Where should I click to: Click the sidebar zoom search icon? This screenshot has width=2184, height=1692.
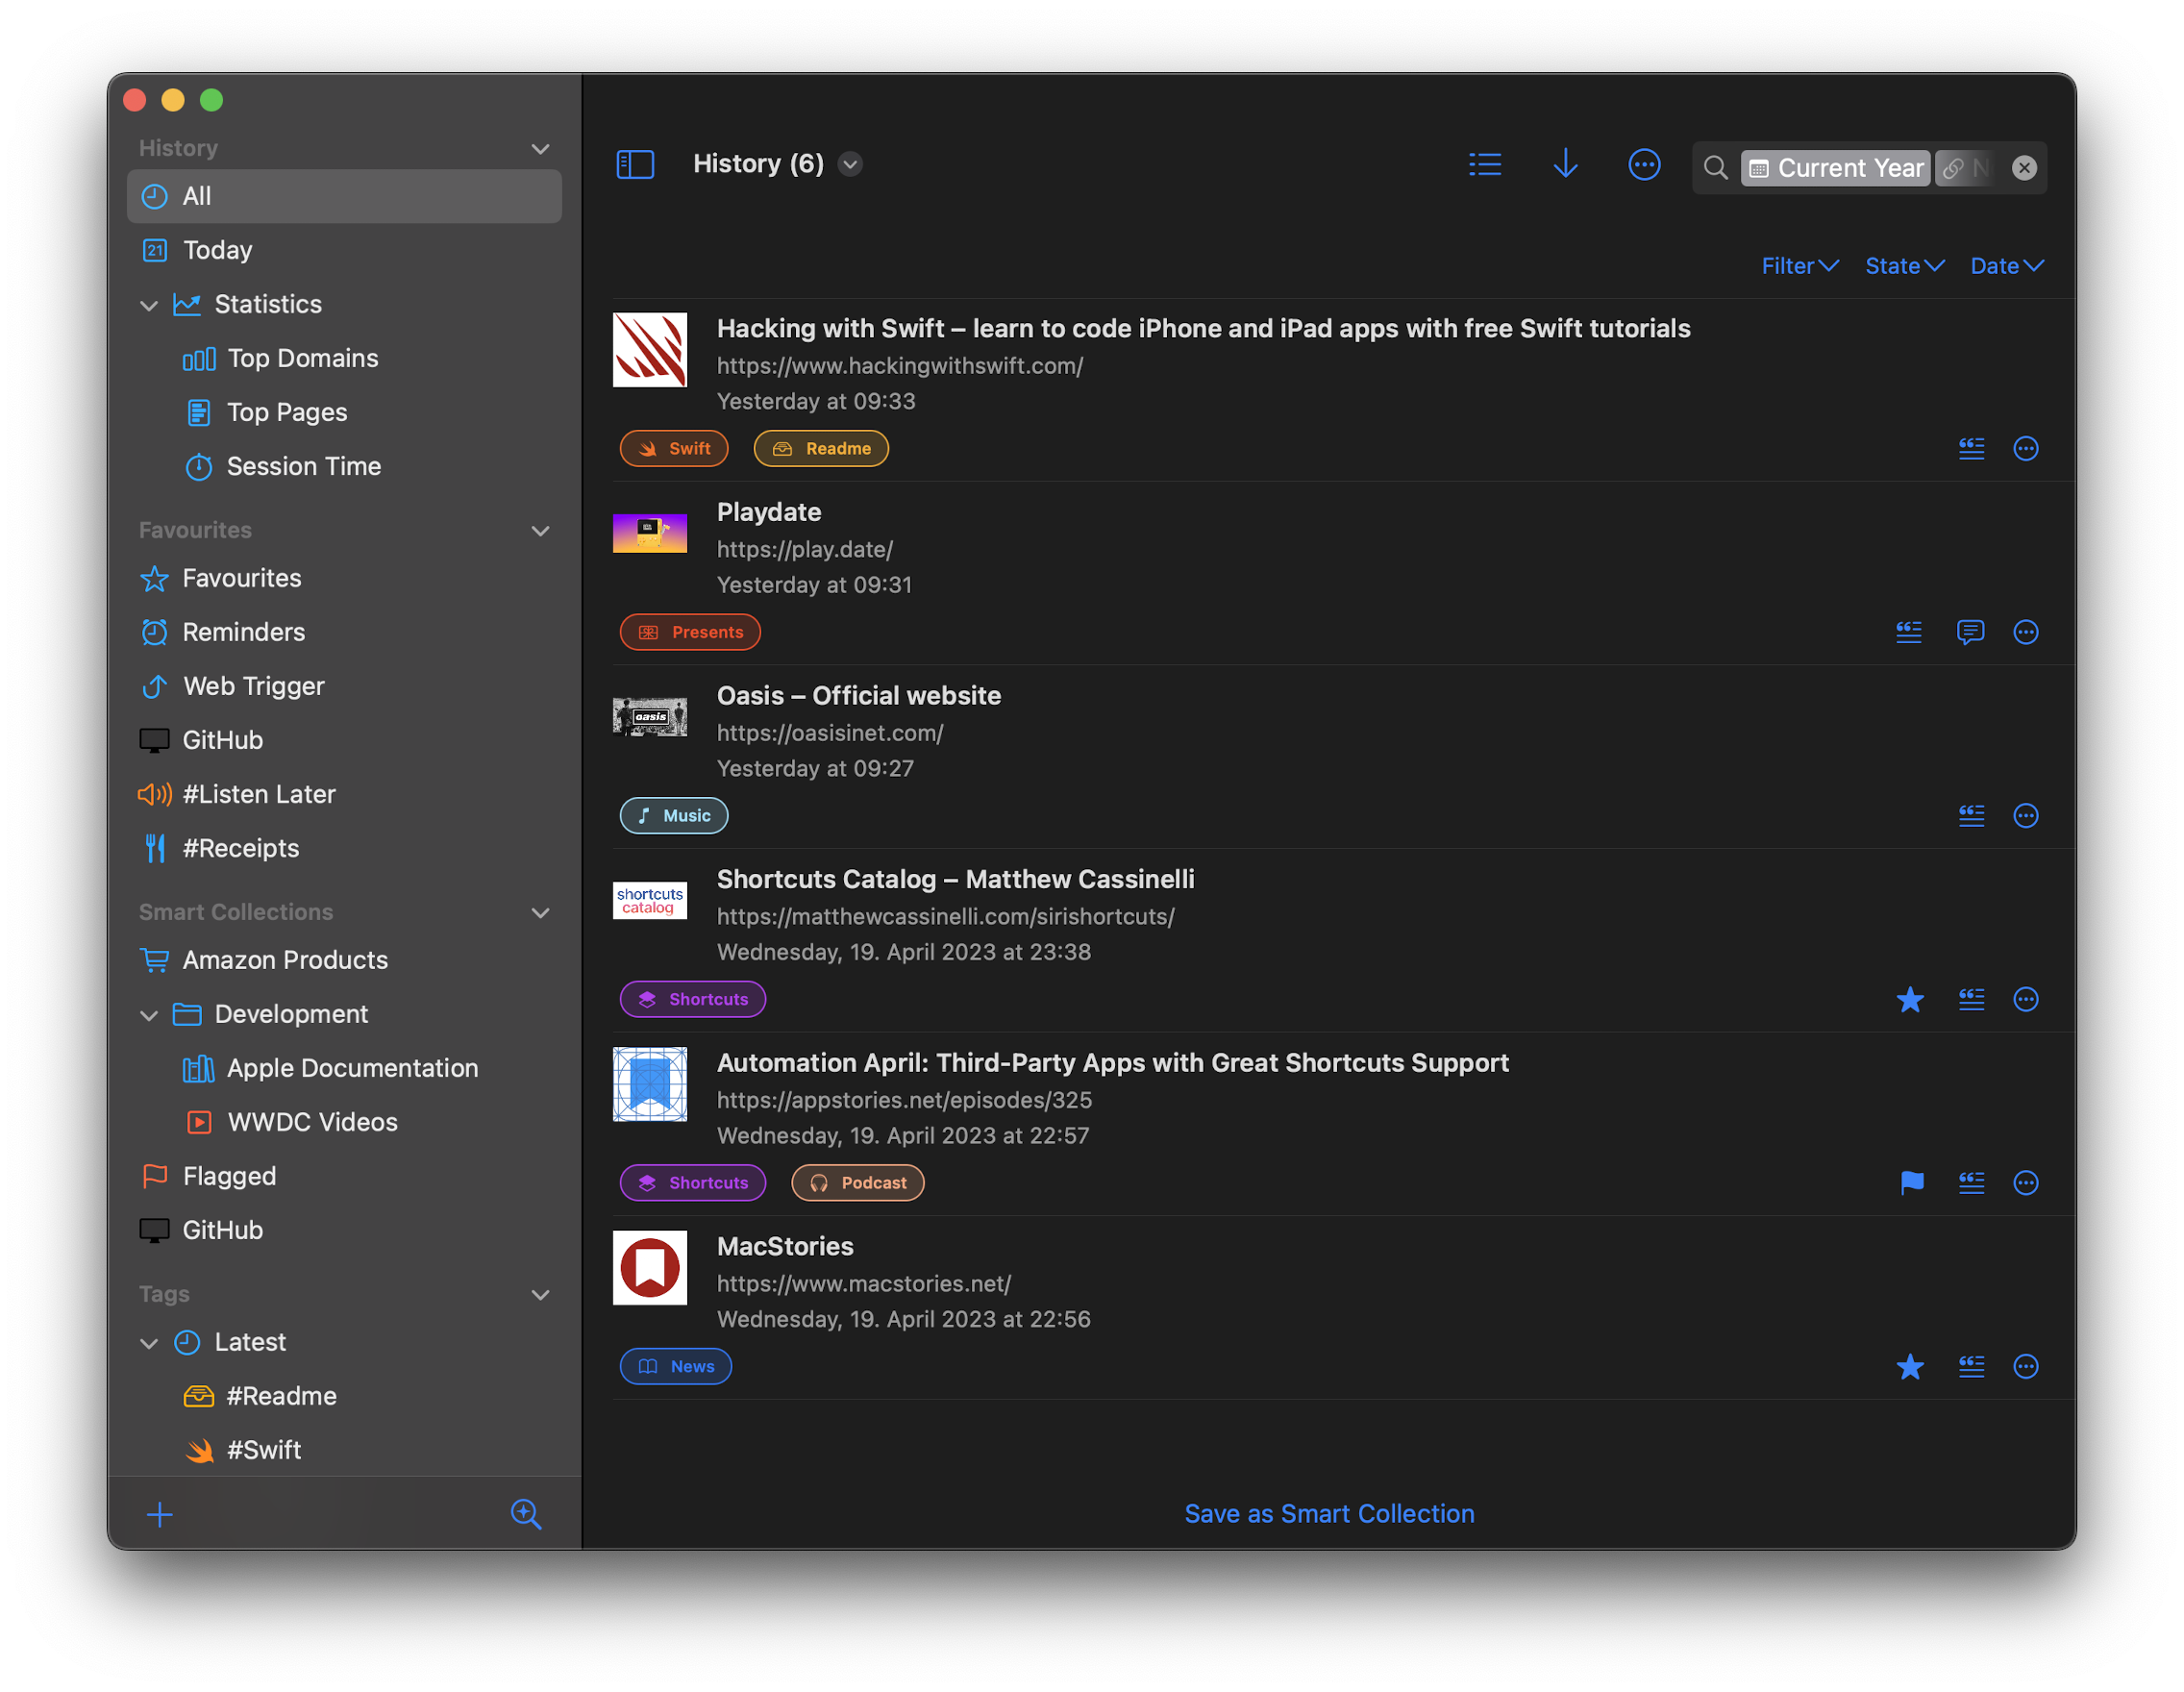tap(526, 1514)
